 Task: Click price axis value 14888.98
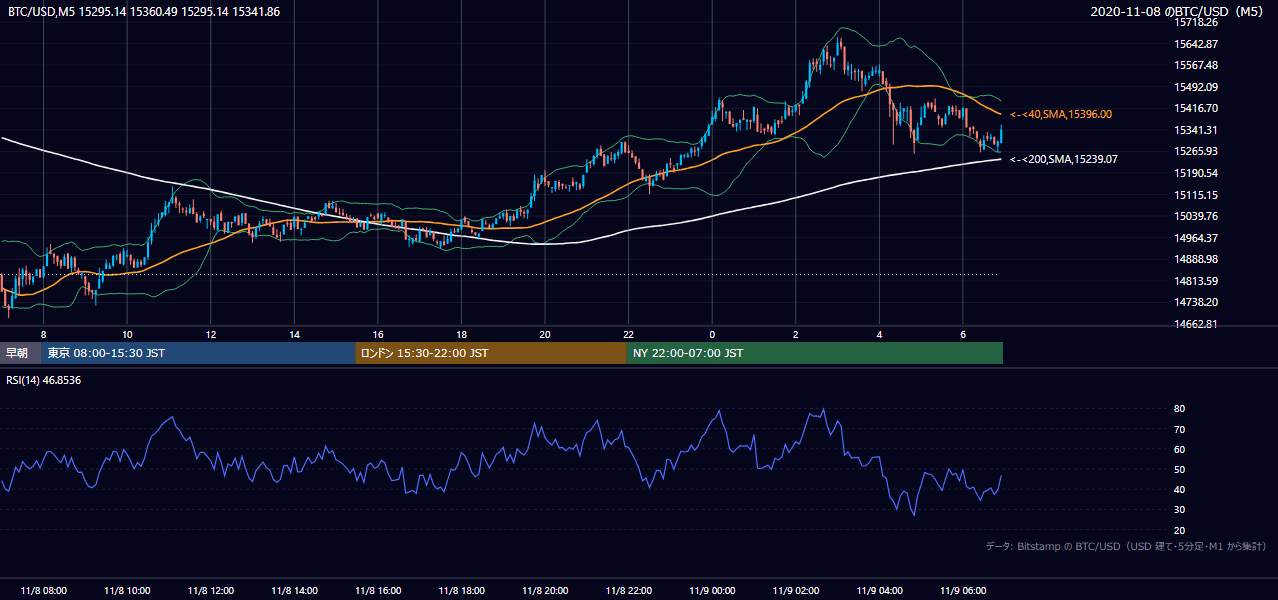[x=1196, y=259]
